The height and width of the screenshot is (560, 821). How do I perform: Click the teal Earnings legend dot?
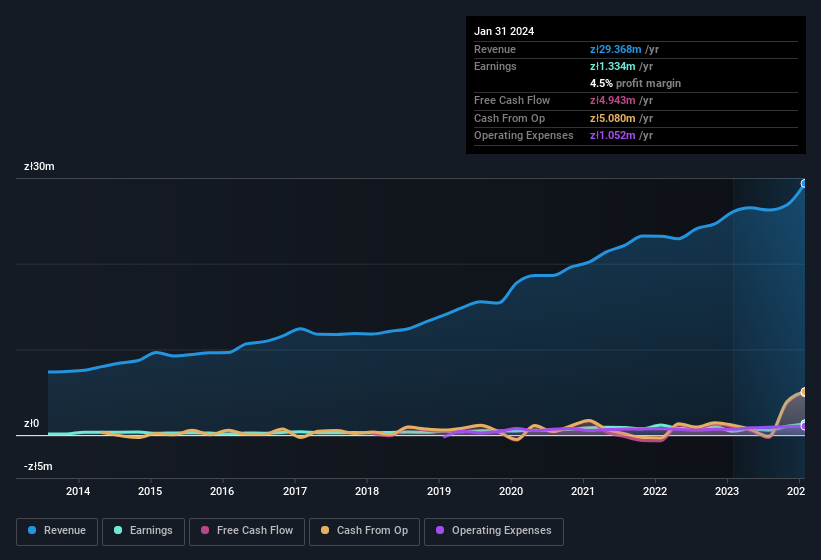pyautogui.click(x=118, y=530)
